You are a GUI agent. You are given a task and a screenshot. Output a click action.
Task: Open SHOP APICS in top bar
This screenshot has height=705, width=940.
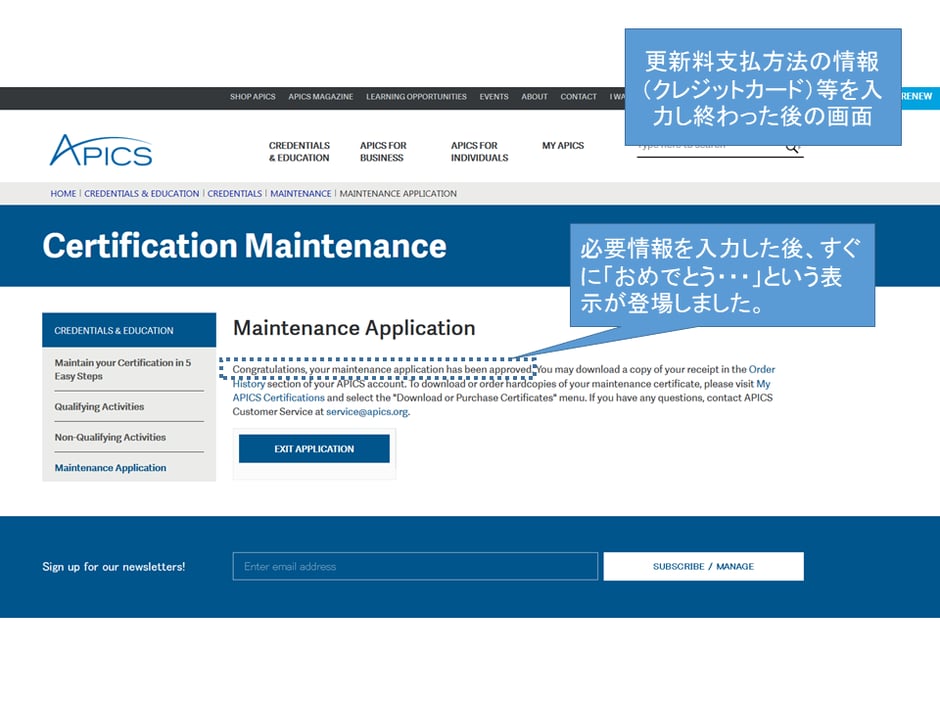[252, 97]
